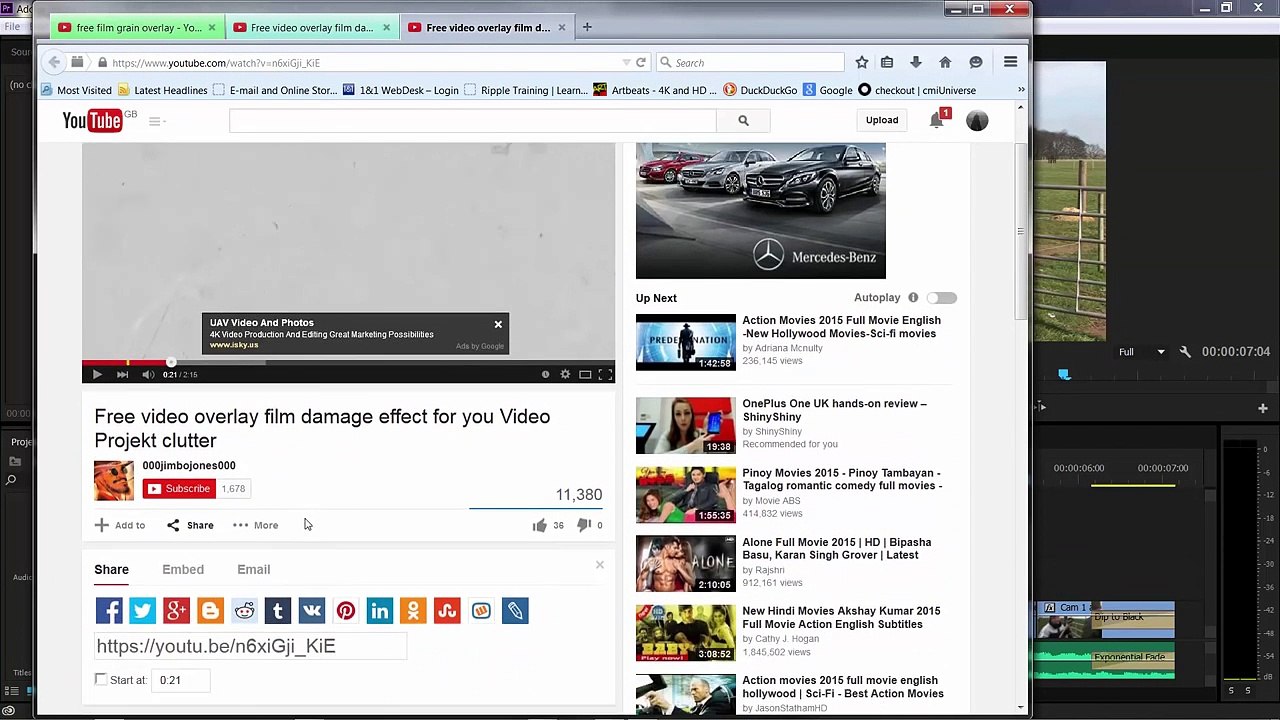Click the thumbs-down dislike button

(x=584, y=525)
